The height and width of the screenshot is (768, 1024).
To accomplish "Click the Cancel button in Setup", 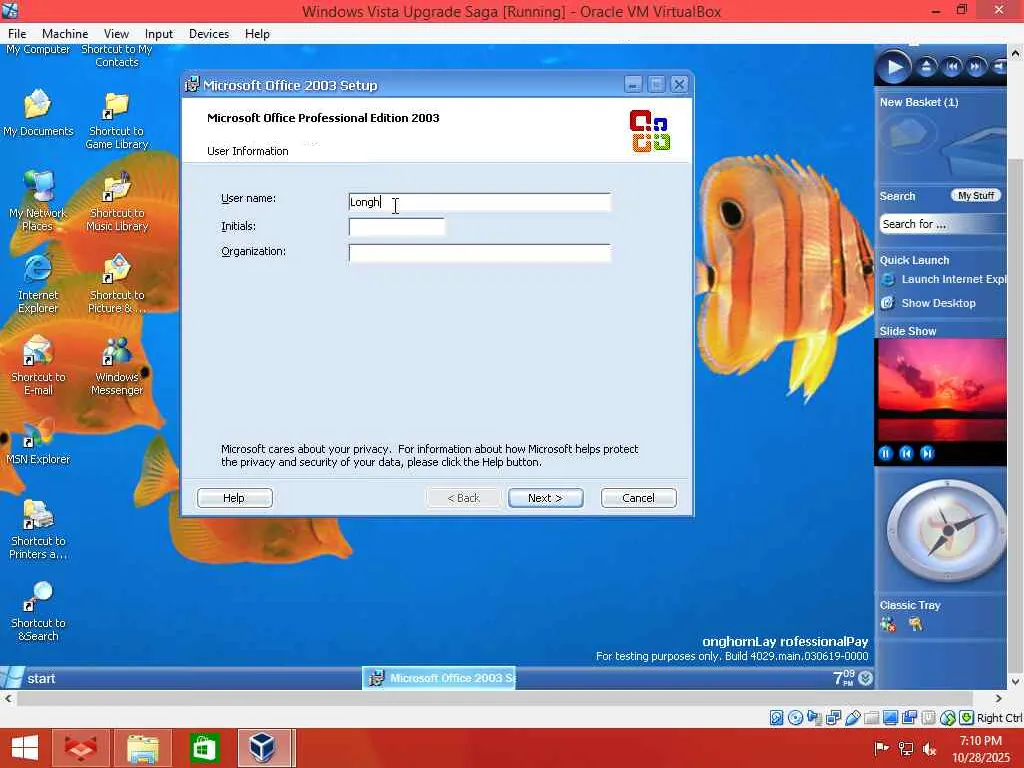I will tap(638, 498).
